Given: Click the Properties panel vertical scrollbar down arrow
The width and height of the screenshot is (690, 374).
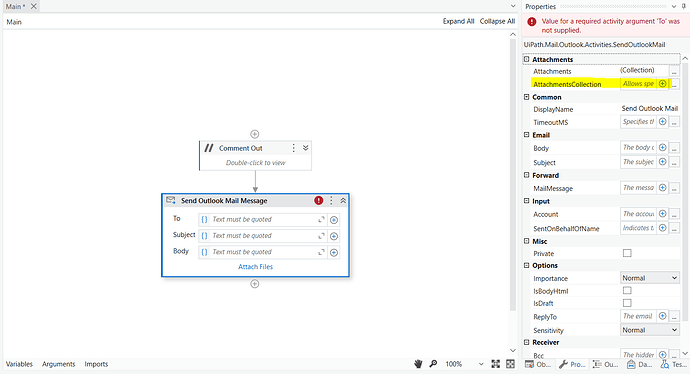Looking at the screenshot, I should click(x=685, y=353).
